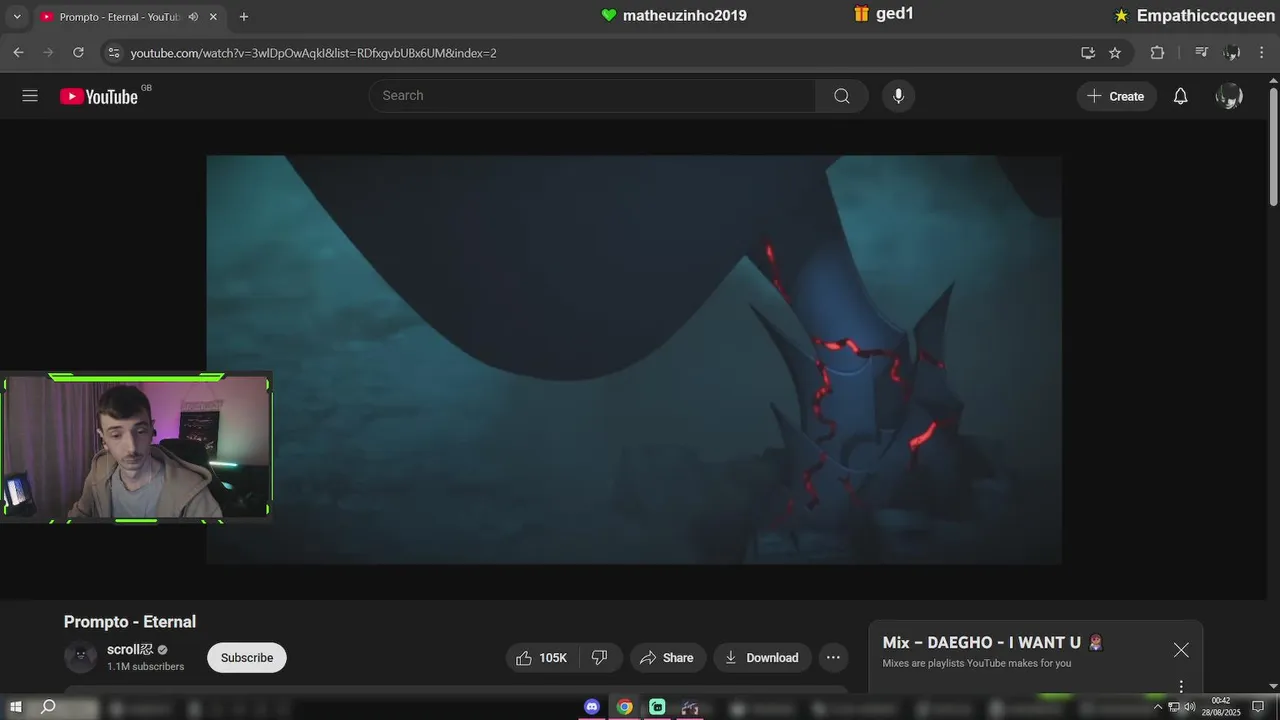Go to the YouTube home logo
This screenshot has height=720, width=1280.
pyautogui.click(x=99, y=96)
